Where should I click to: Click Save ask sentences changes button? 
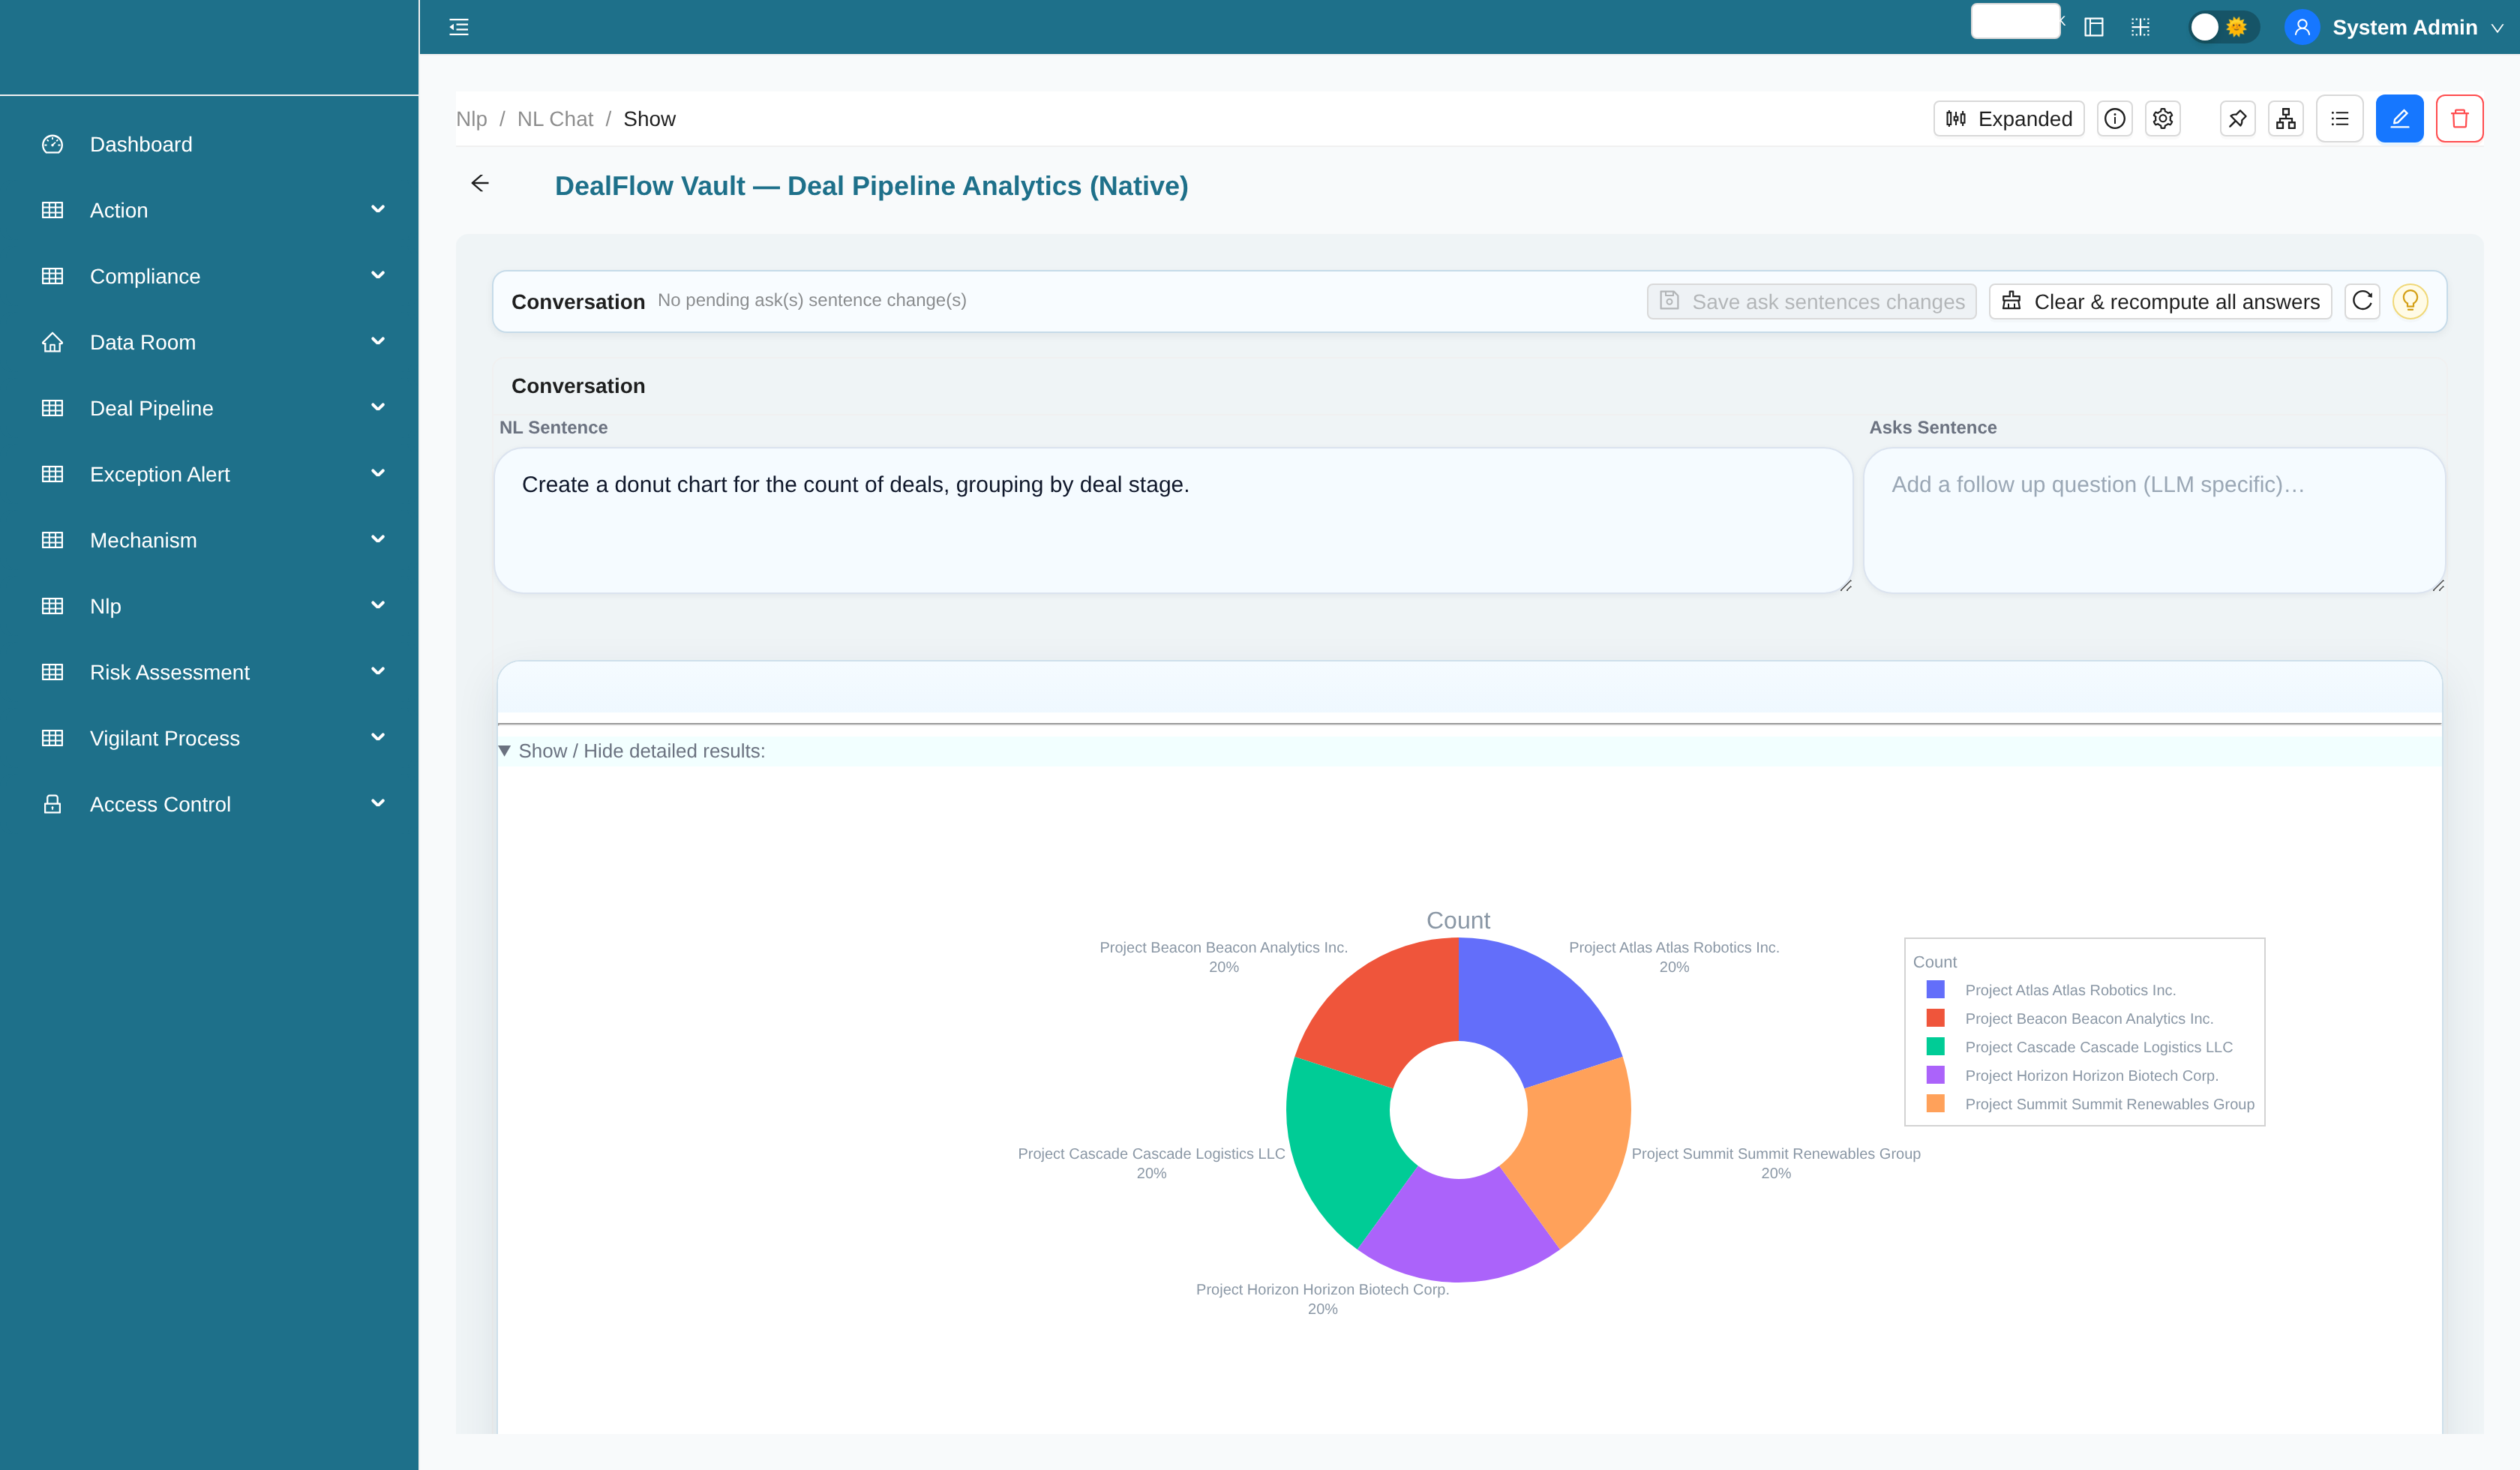[x=1811, y=301]
